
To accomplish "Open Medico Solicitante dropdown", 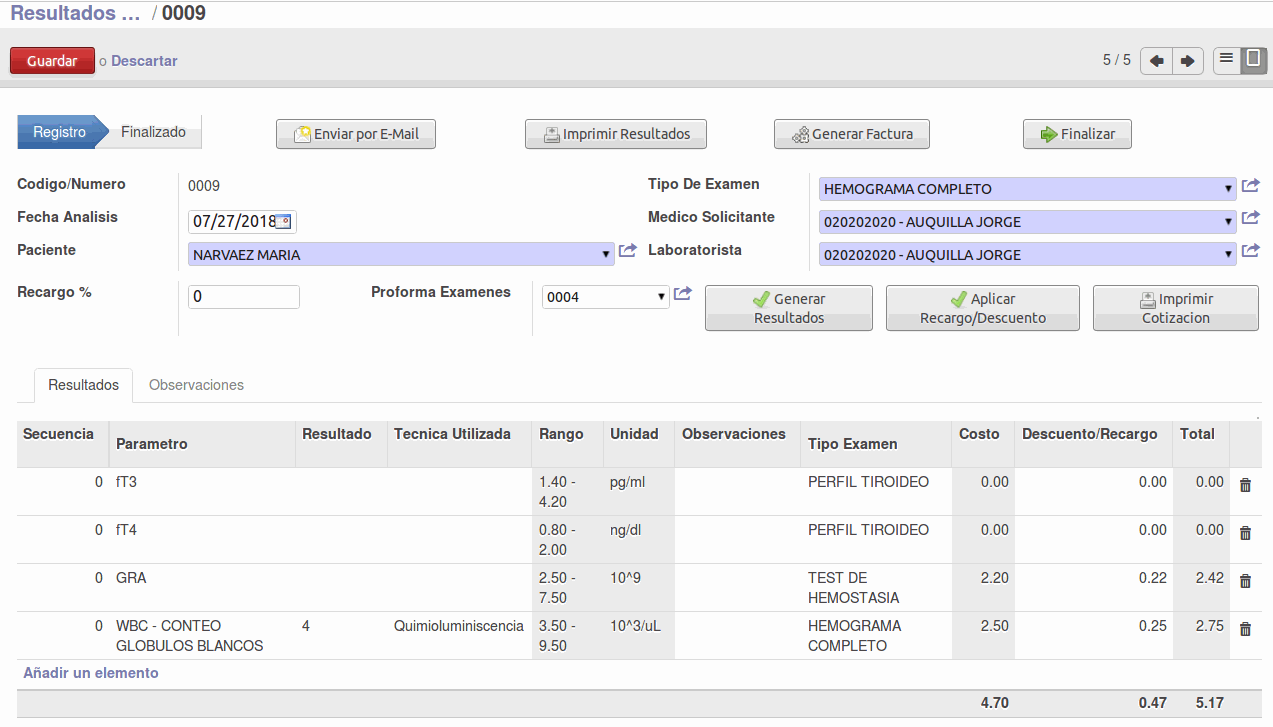I will pyautogui.click(x=1228, y=222).
